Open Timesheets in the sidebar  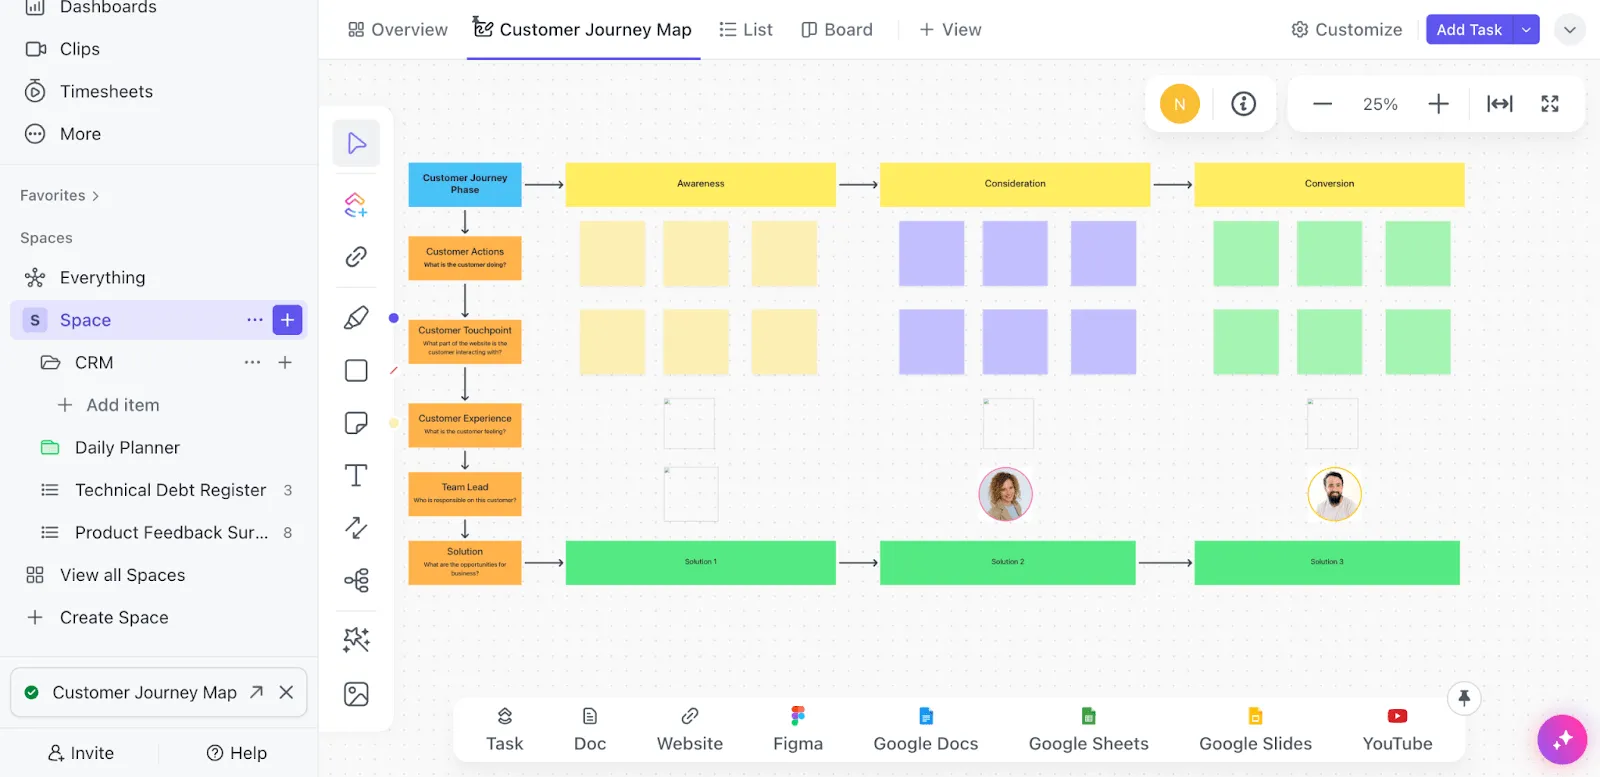click(x=88, y=92)
